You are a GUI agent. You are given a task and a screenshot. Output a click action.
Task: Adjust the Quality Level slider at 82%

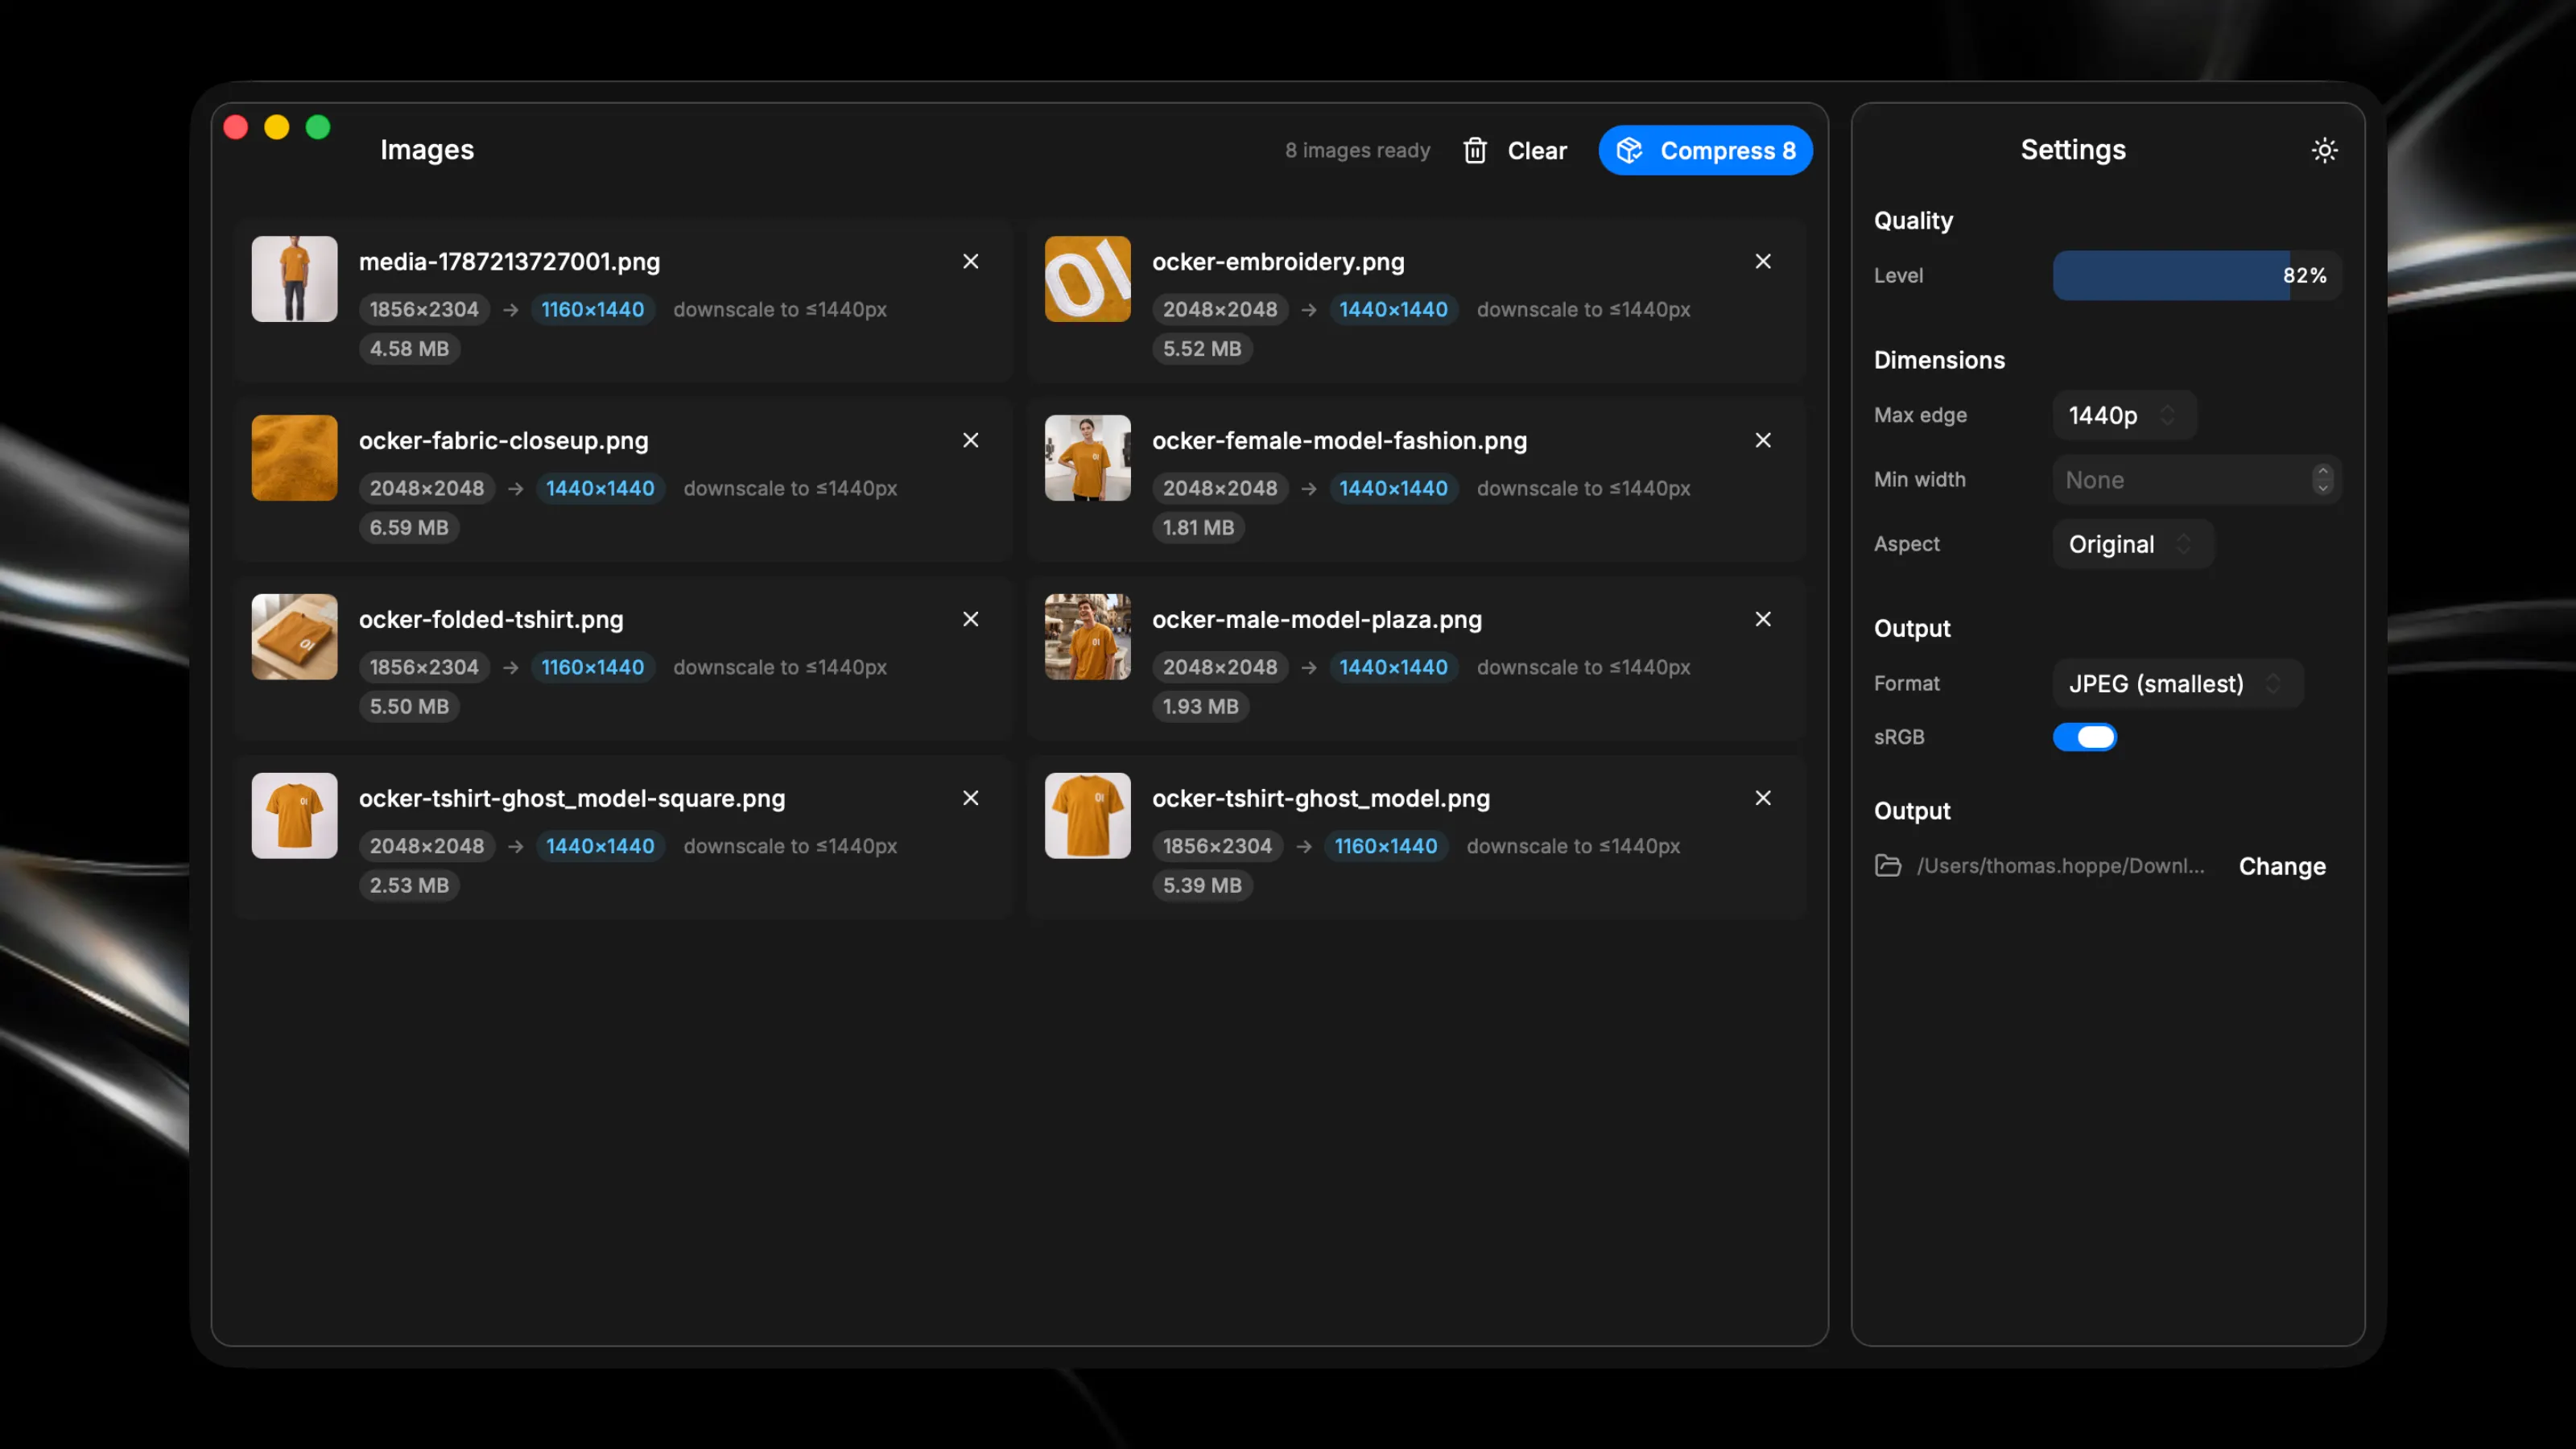[2196, 275]
